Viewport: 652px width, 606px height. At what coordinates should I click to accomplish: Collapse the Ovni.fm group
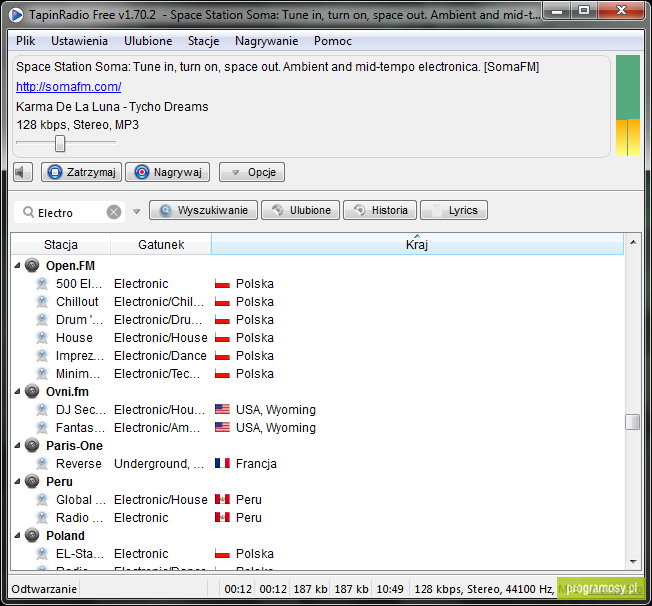[17, 391]
